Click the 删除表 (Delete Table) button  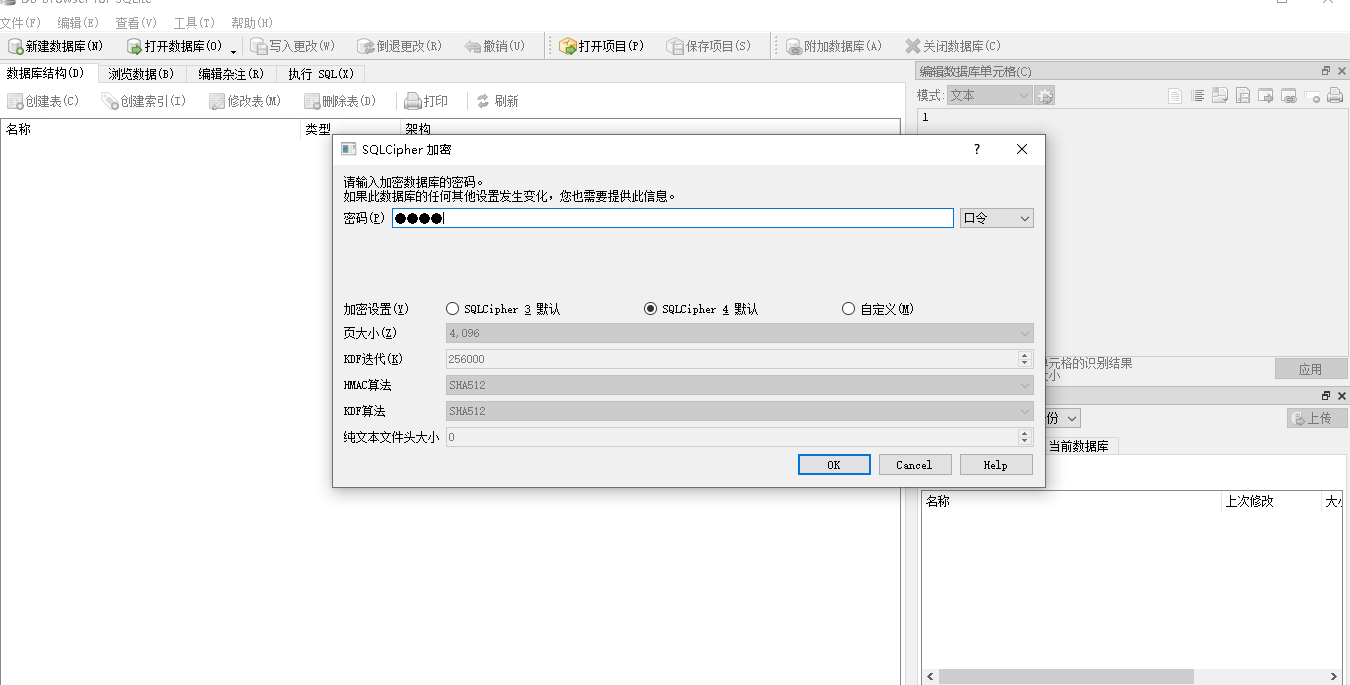pyautogui.click(x=341, y=101)
